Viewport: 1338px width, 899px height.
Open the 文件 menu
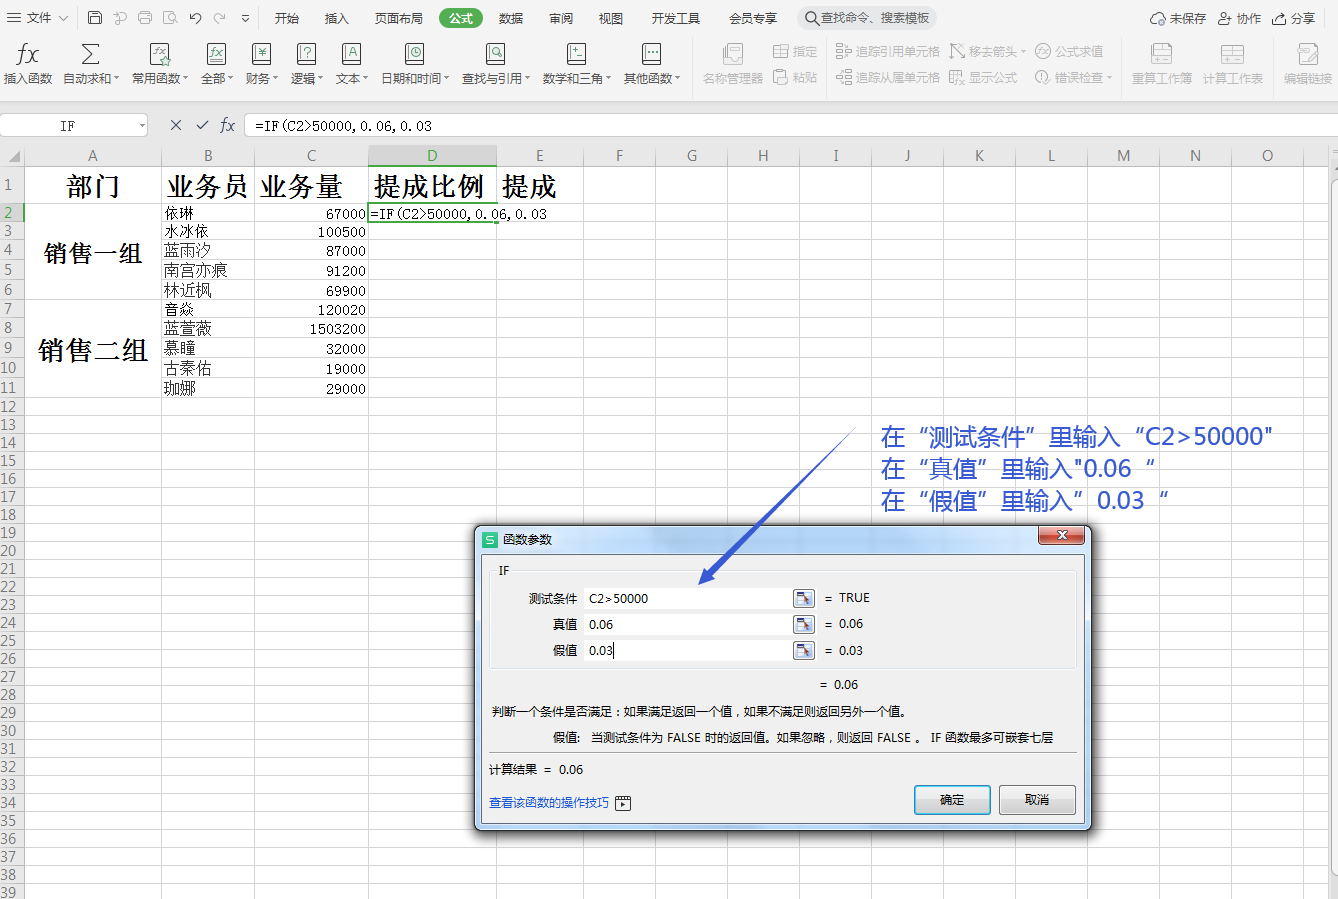pyautogui.click(x=37, y=18)
